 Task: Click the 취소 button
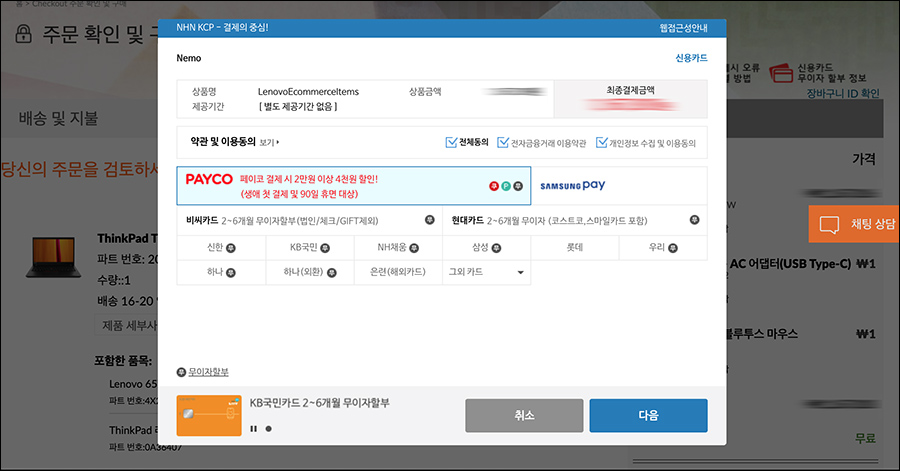point(524,415)
